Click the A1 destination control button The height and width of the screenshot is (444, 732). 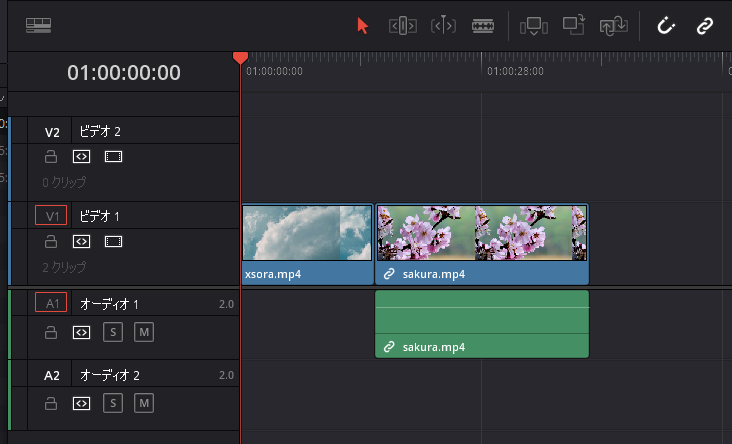[x=51, y=303]
